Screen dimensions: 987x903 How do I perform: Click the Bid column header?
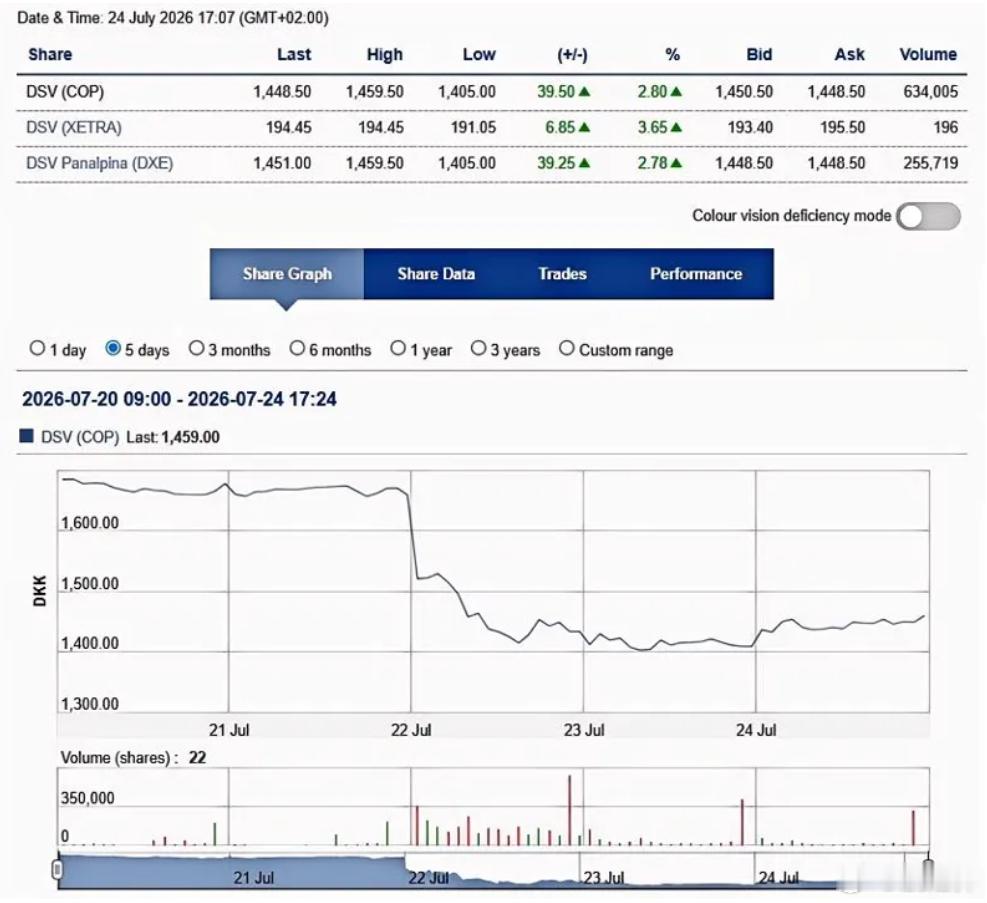tap(759, 55)
